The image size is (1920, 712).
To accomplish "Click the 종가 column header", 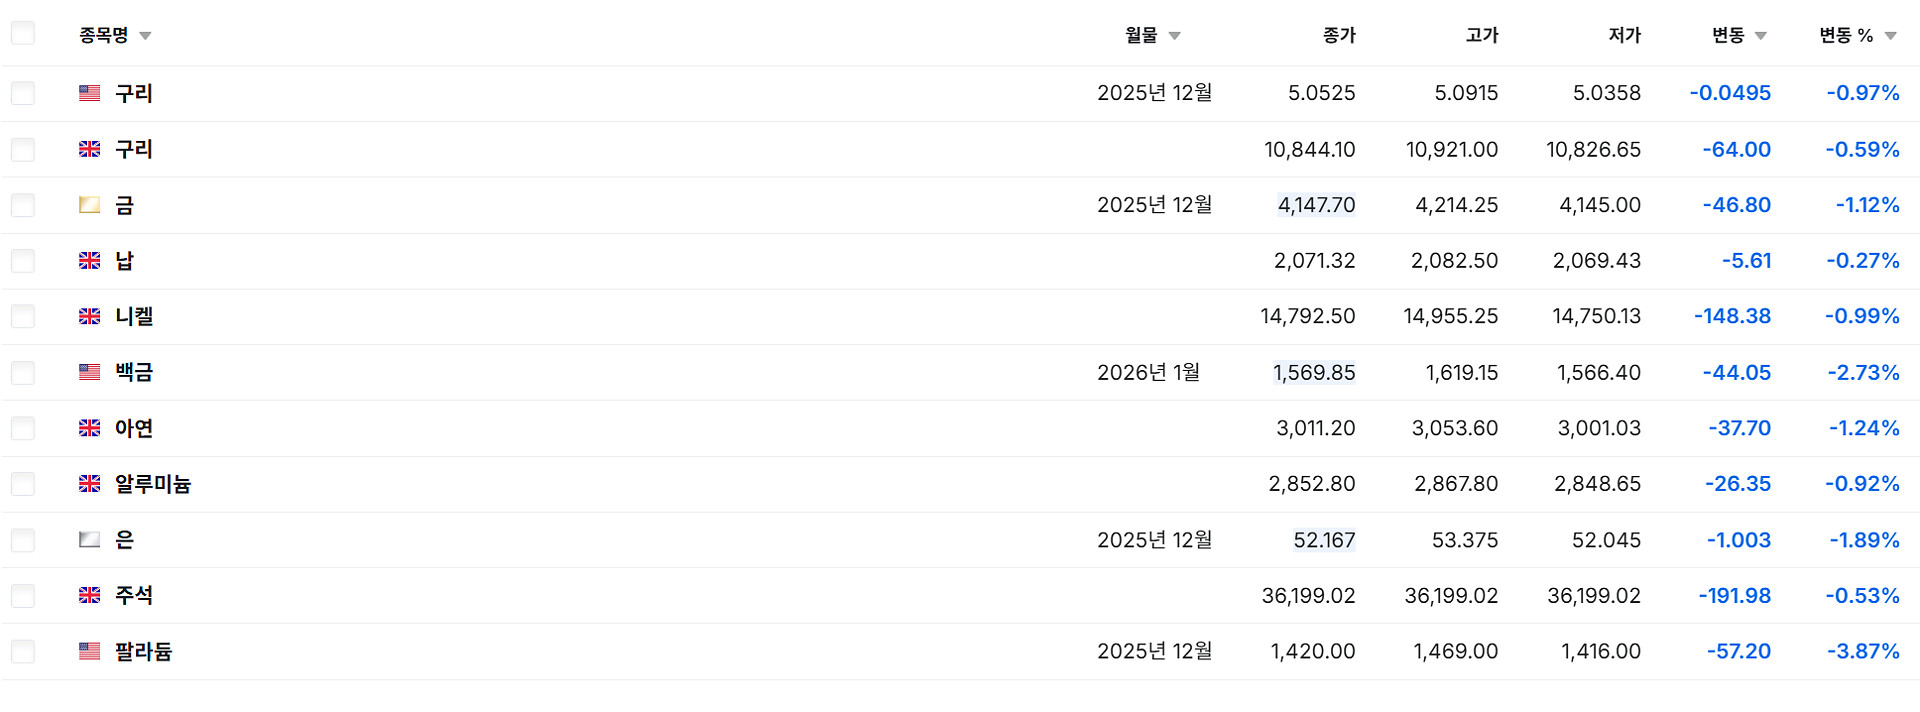I will click(x=1338, y=35).
